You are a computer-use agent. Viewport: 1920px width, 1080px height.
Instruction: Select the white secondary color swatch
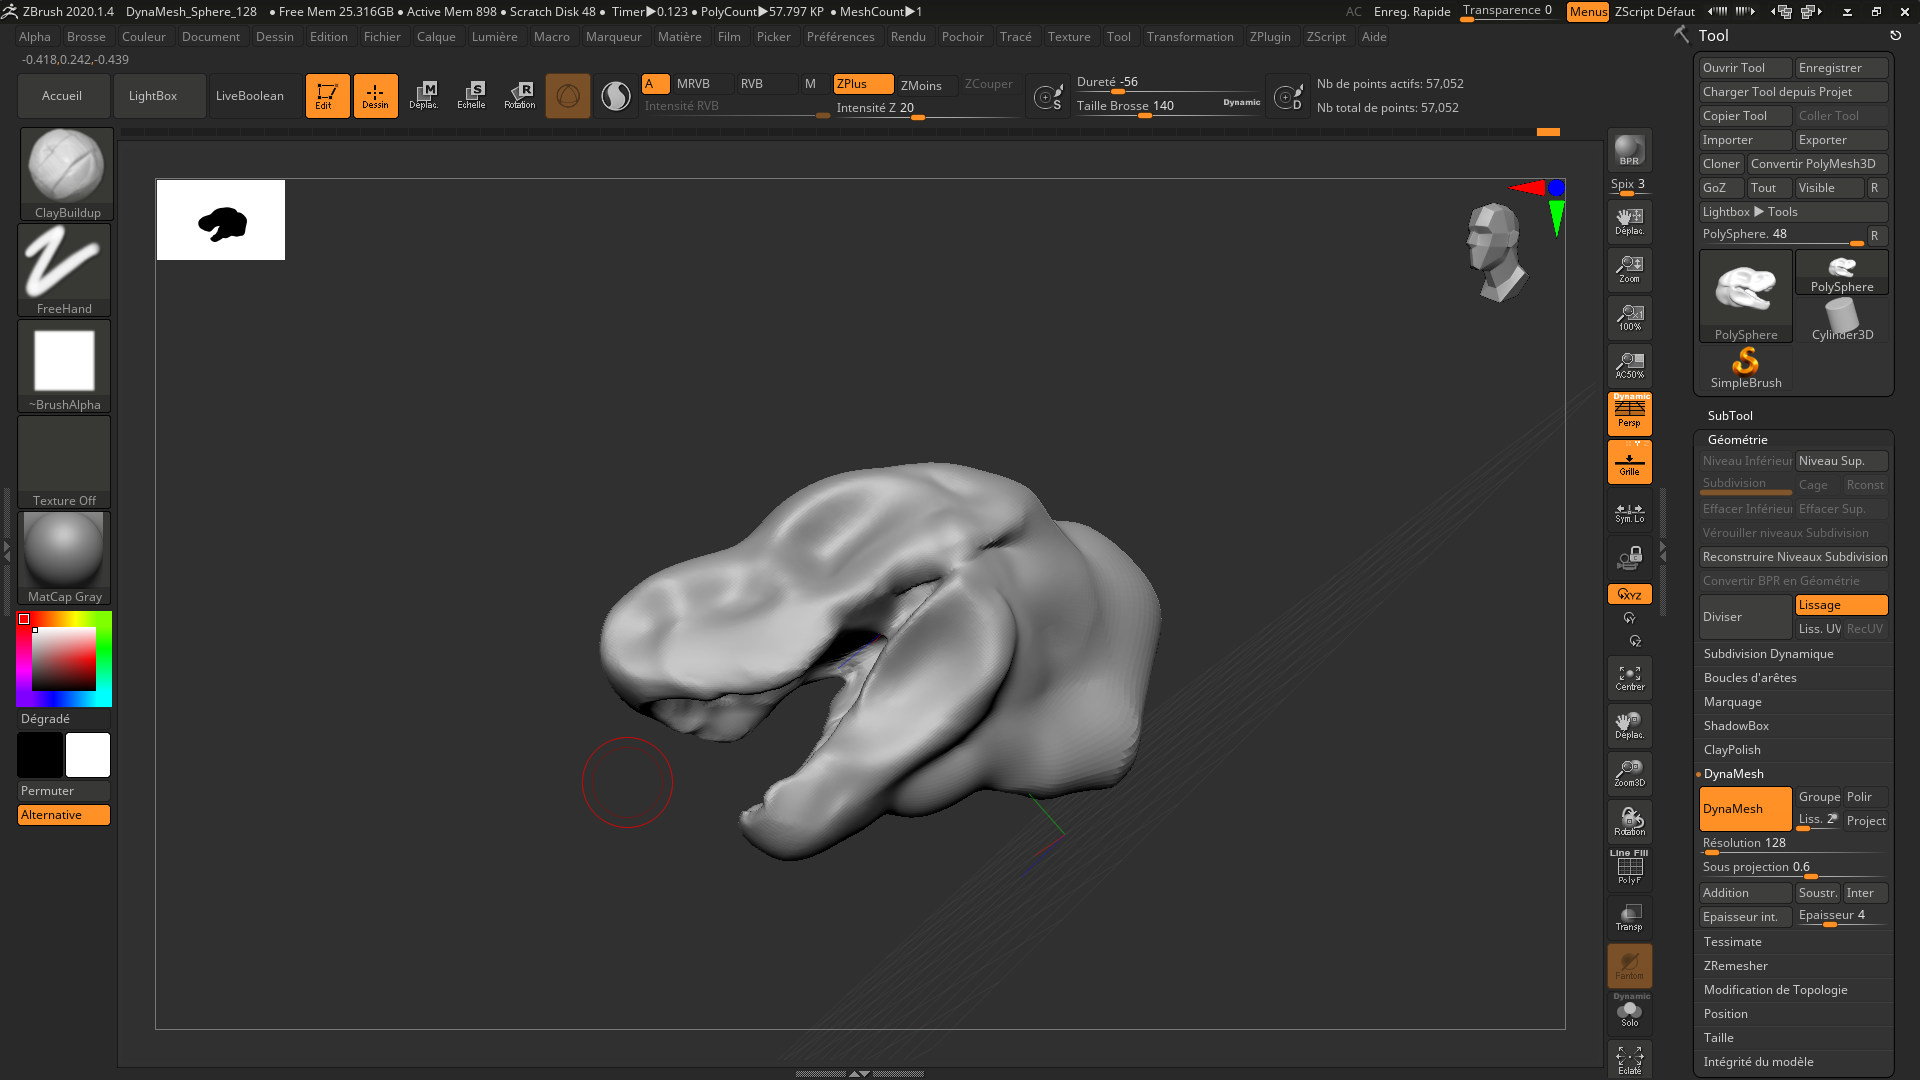pyautogui.click(x=88, y=755)
